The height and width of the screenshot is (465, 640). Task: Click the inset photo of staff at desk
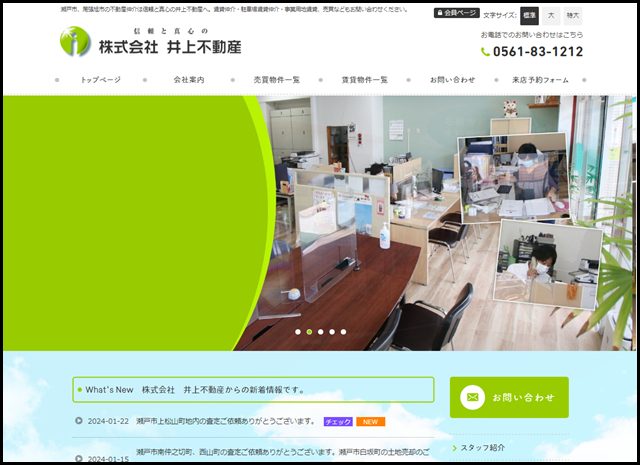click(513, 178)
